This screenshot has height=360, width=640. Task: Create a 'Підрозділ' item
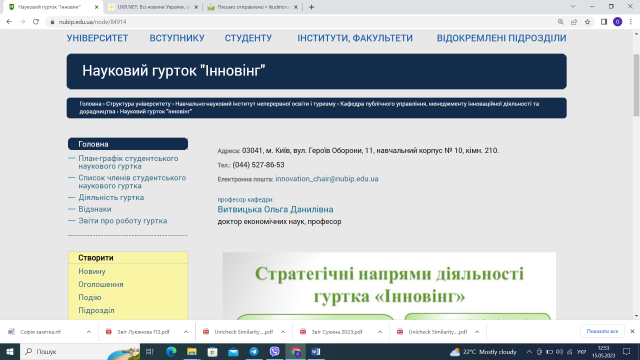(x=96, y=311)
